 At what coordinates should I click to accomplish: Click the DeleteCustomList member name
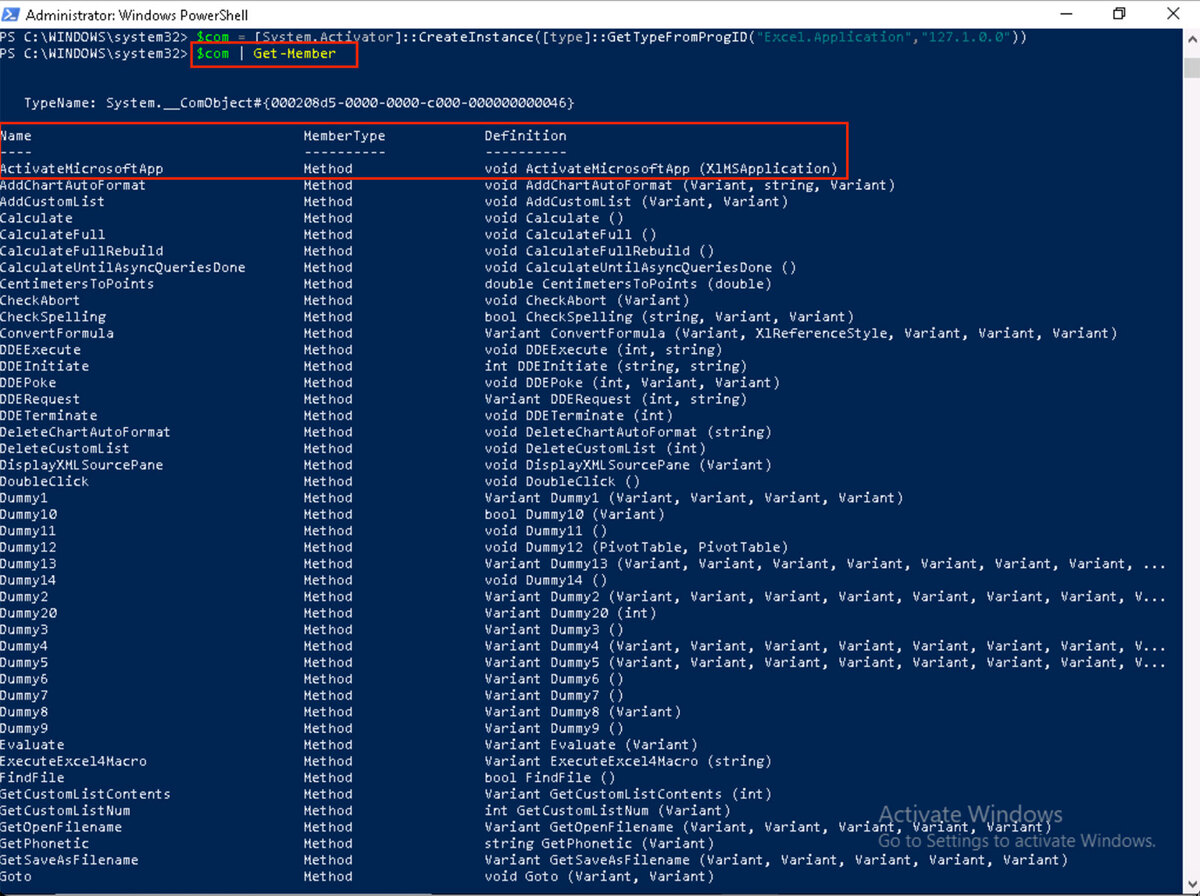[65, 448]
